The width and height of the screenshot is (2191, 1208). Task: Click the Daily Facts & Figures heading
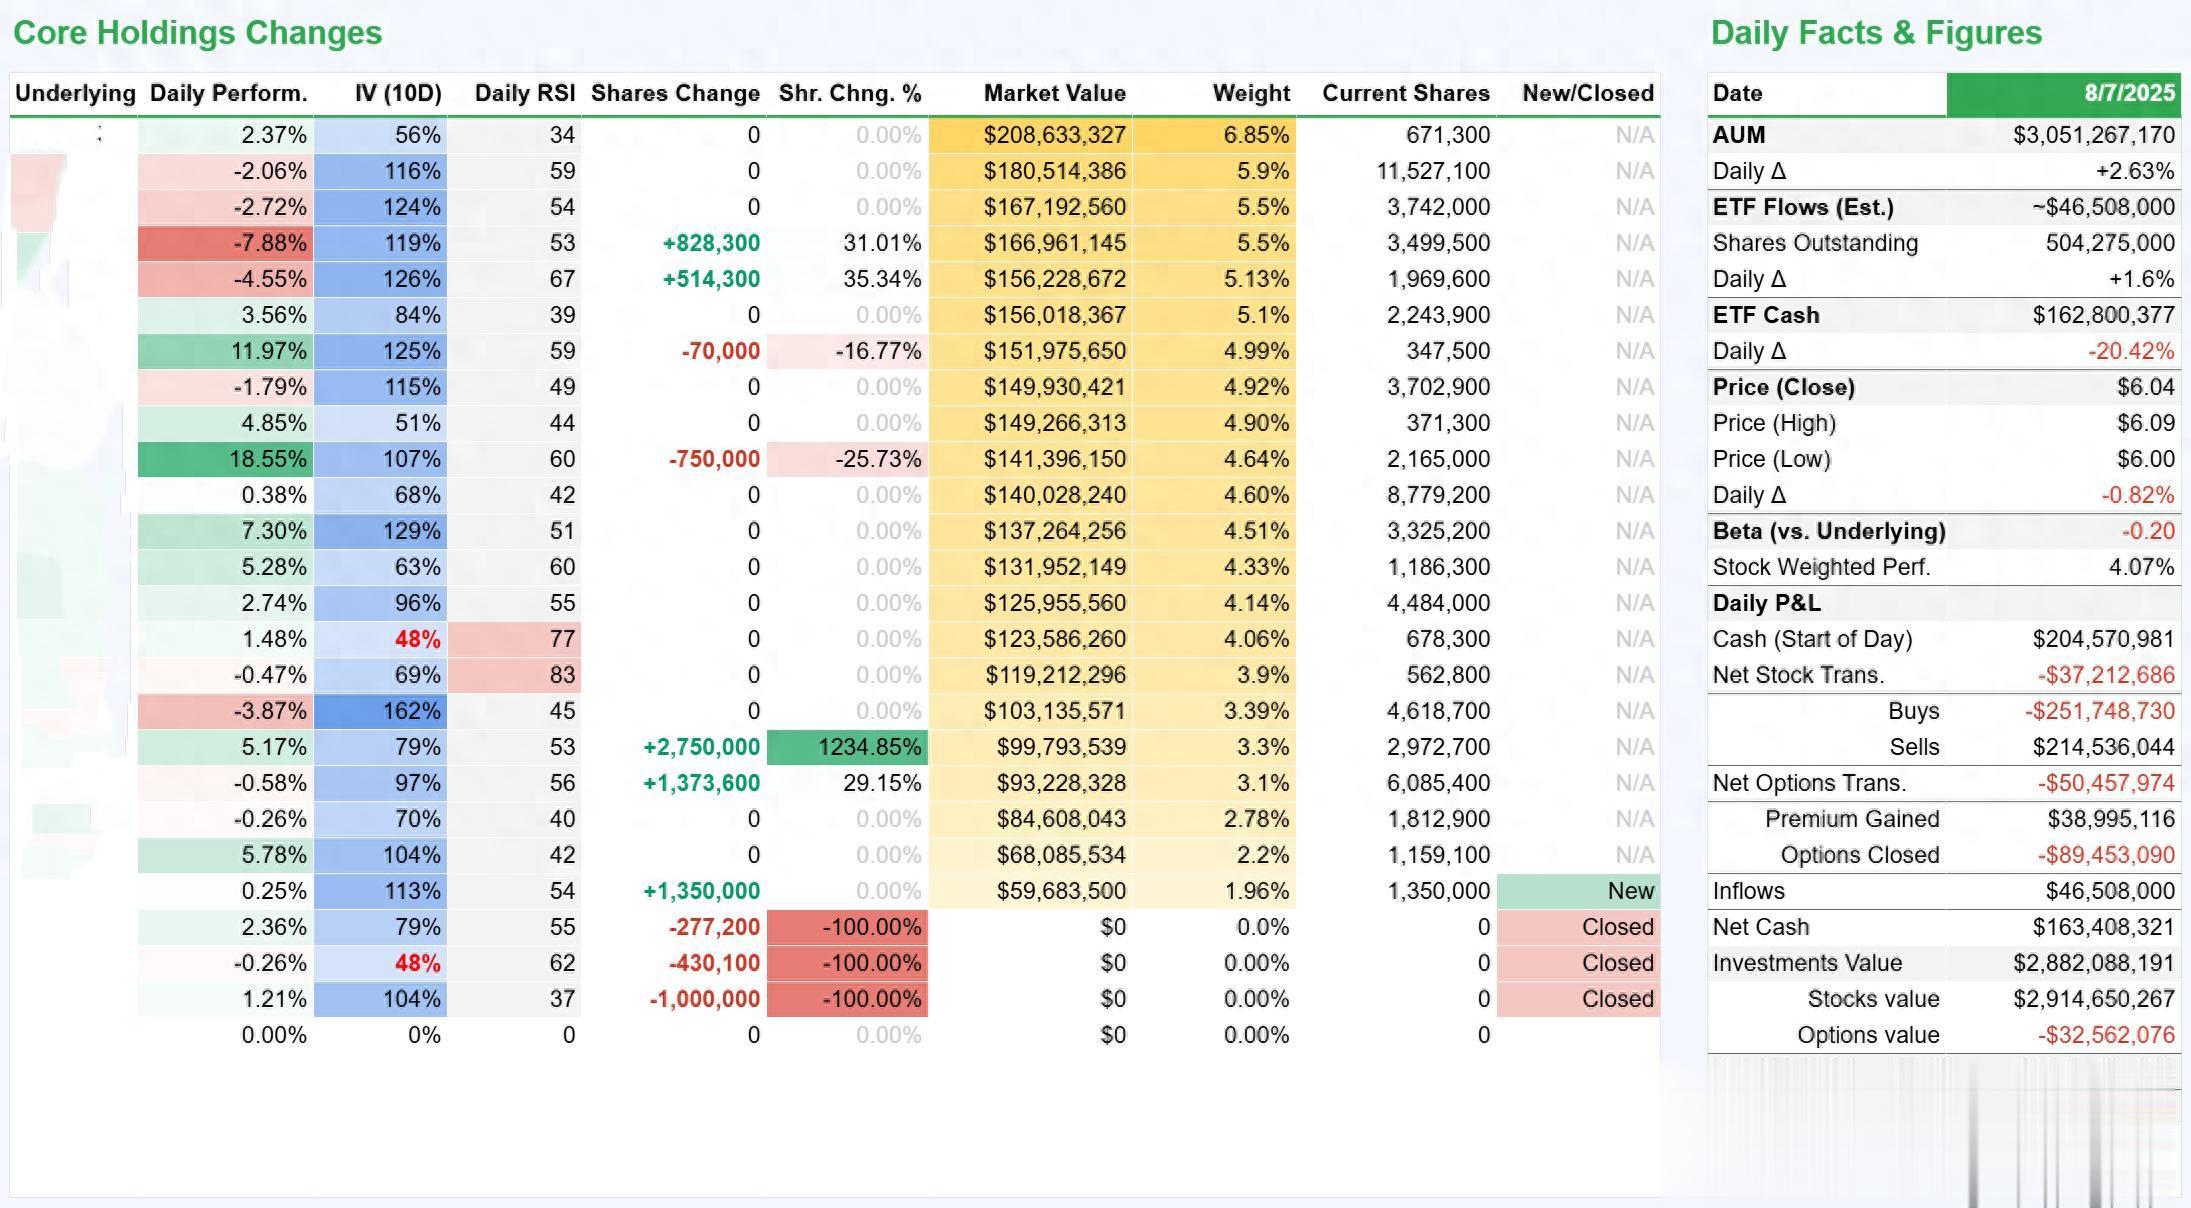pyautogui.click(x=1876, y=33)
